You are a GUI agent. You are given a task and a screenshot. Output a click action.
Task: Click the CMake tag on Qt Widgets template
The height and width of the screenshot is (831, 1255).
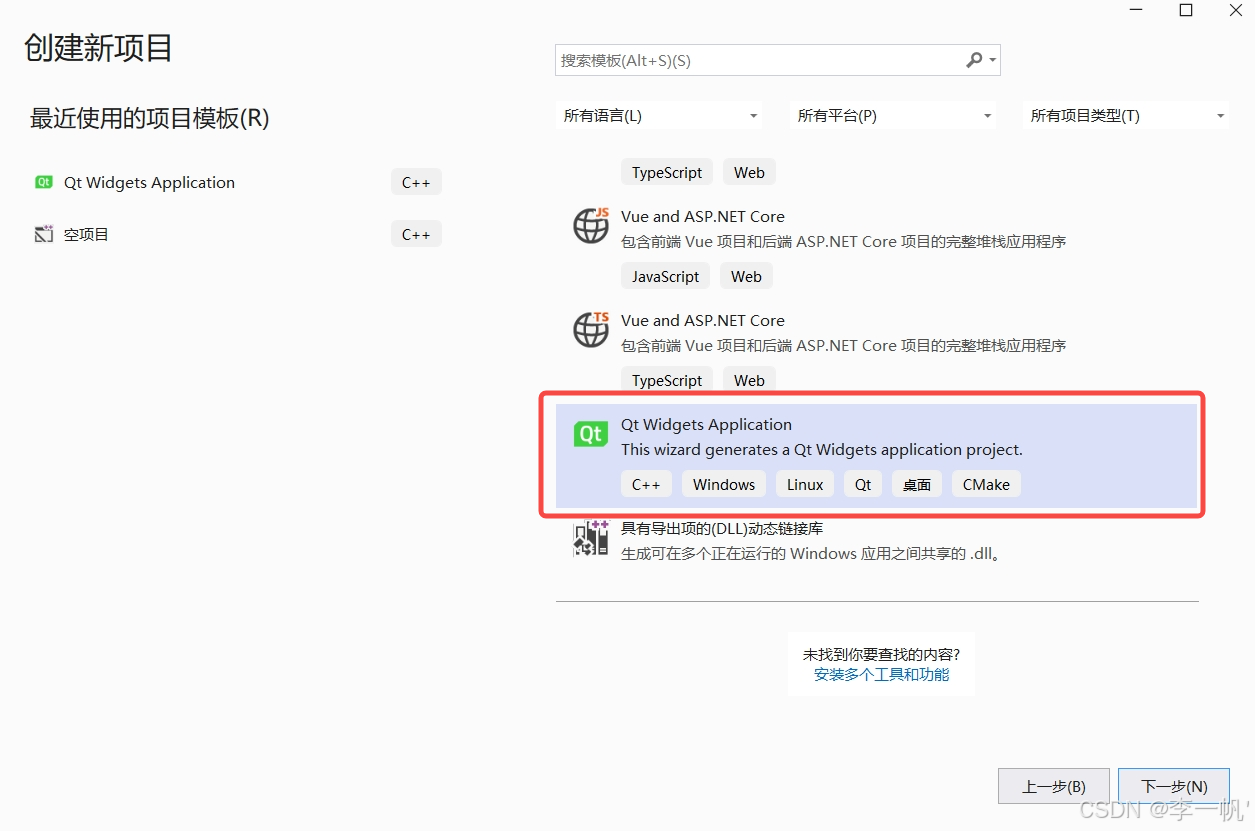(986, 484)
